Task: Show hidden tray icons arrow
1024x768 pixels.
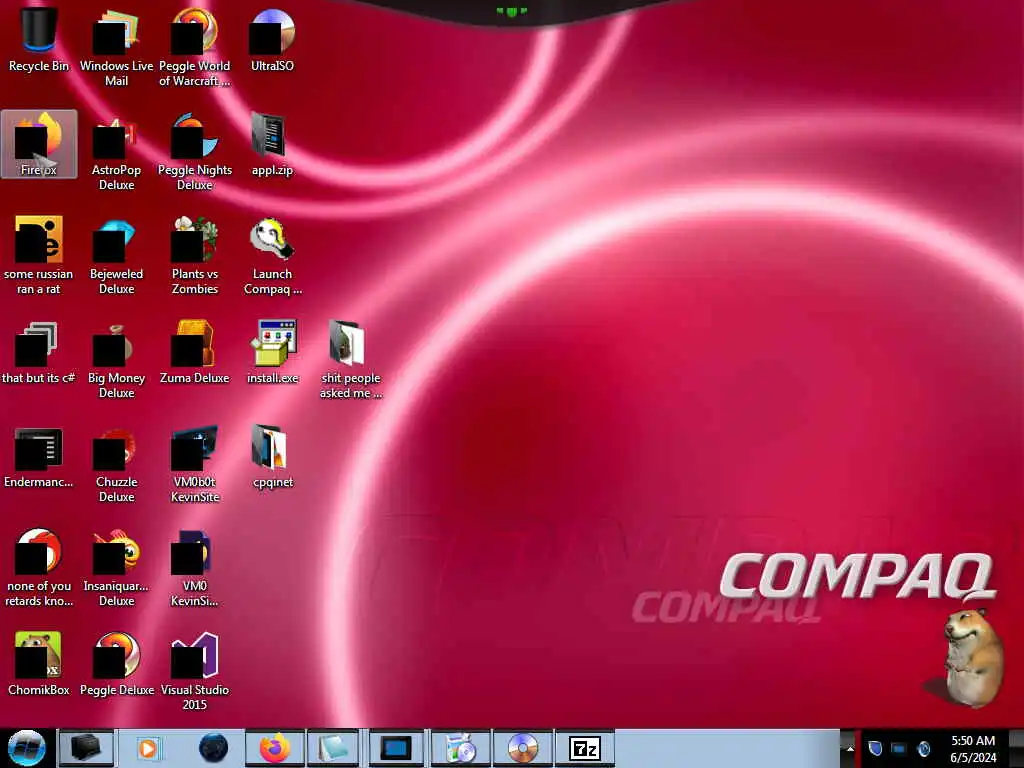Action: (x=850, y=748)
